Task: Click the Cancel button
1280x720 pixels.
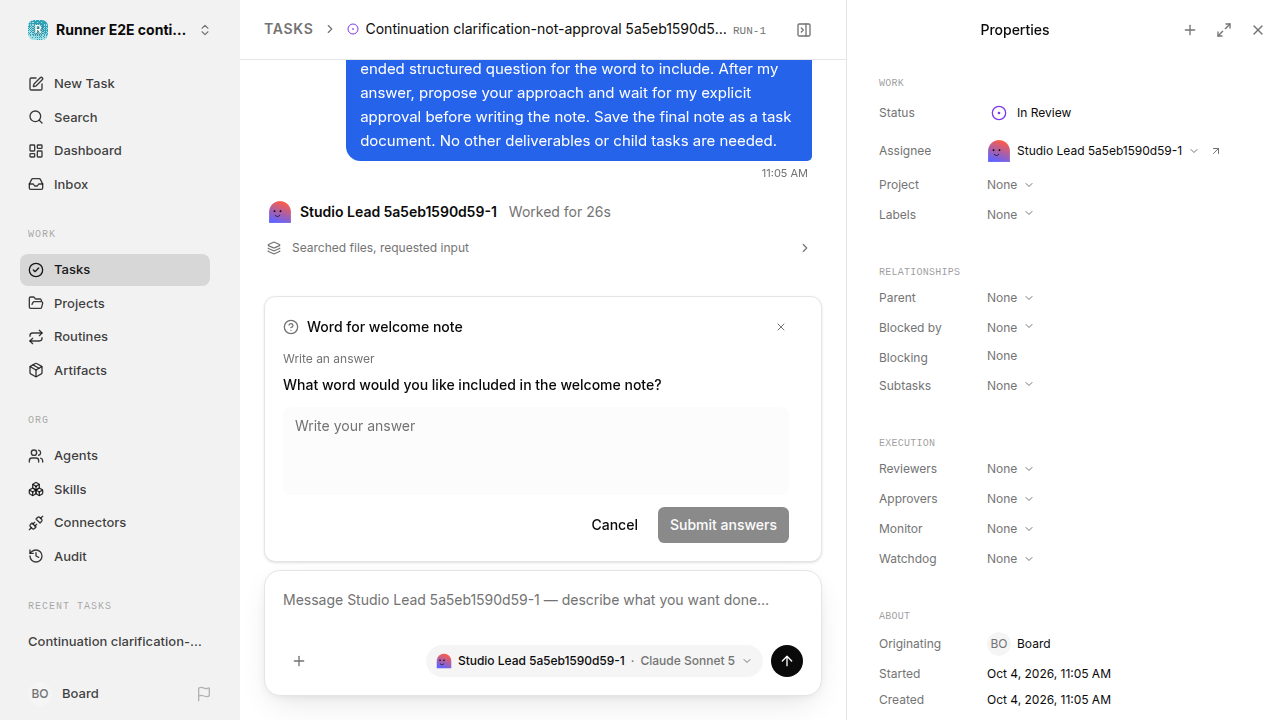Action: click(x=614, y=525)
